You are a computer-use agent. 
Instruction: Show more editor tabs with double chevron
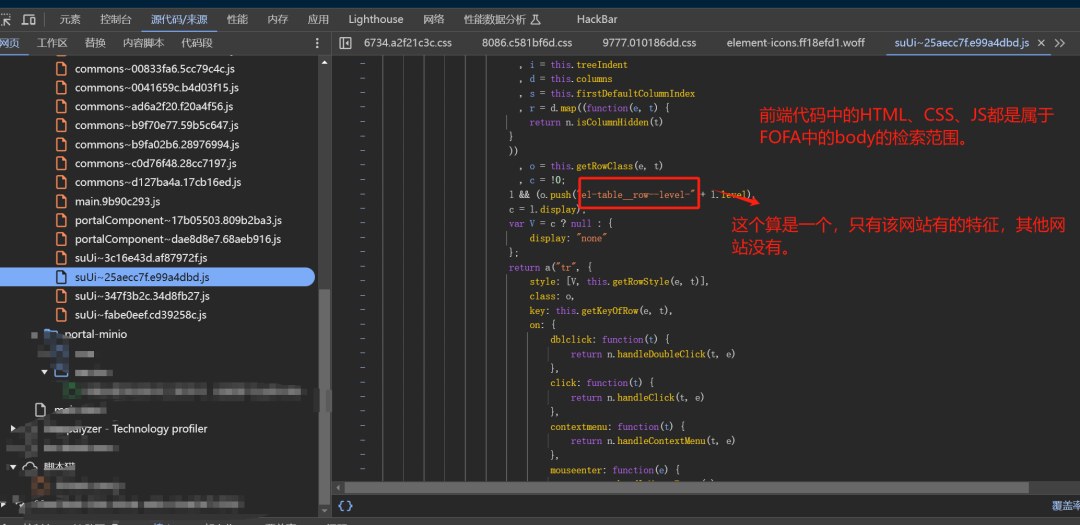point(1060,43)
